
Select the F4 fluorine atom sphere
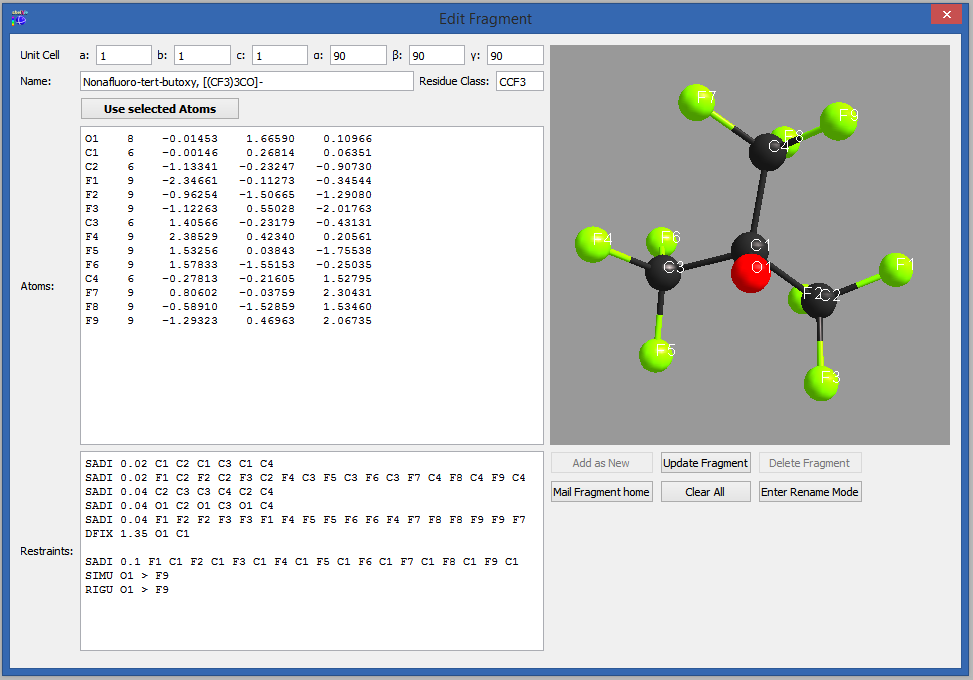[x=594, y=243]
